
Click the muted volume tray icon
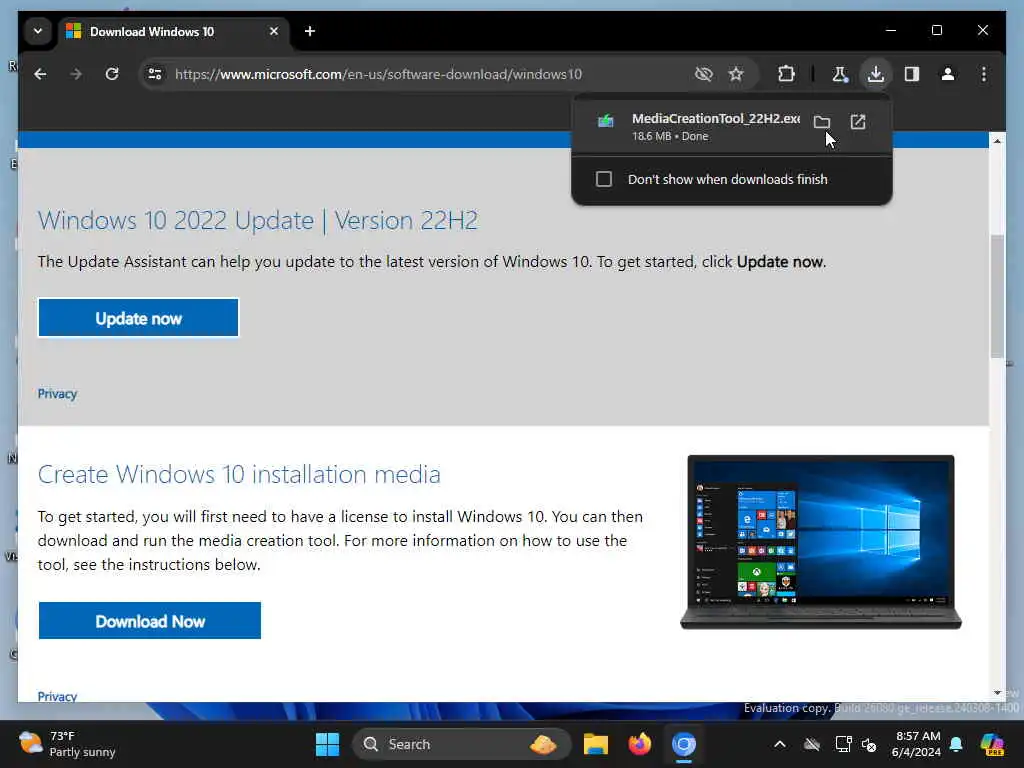pos(869,744)
